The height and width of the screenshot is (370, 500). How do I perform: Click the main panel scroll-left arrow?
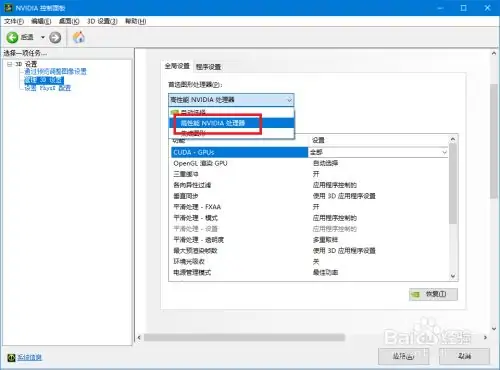[x=139, y=338]
